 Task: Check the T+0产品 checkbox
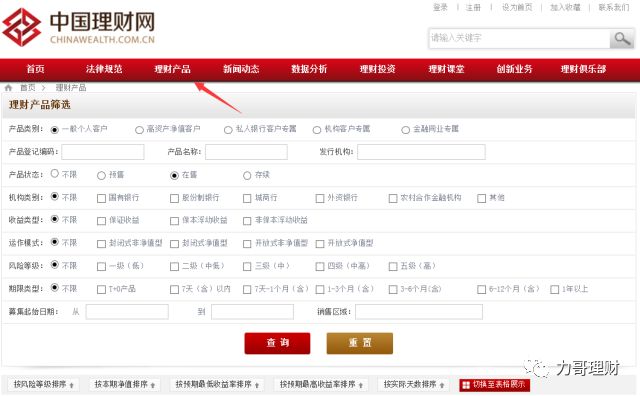coord(101,289)
